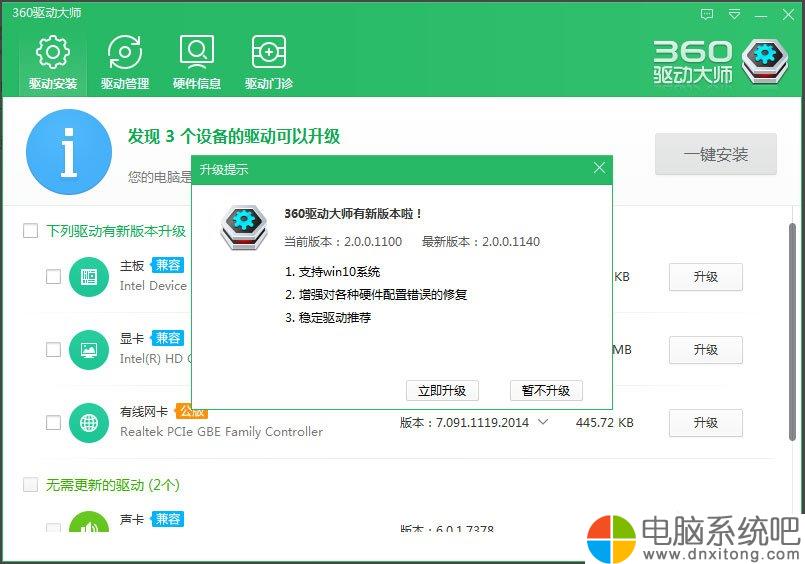Image resolution: width=805 pixels, height=564 pixels.
Task: Click the 声卡 speaker icon
Action: pyautogui.click(x=89, y=522)
